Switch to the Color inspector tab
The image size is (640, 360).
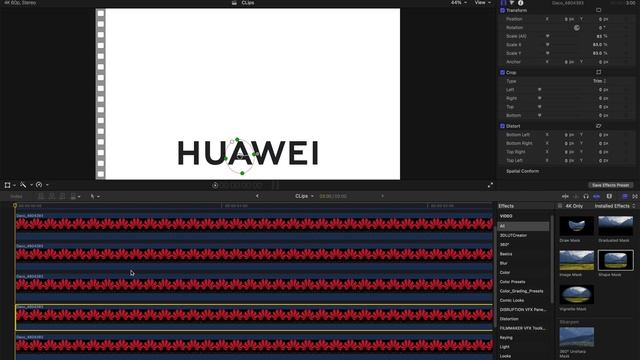click(x=512, y=2)
